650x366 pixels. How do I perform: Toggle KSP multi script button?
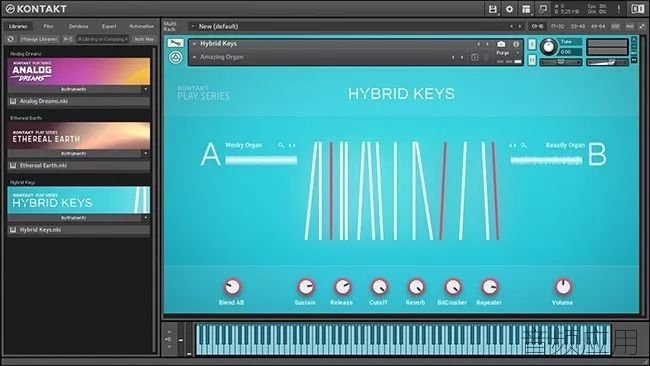(616, 26)
